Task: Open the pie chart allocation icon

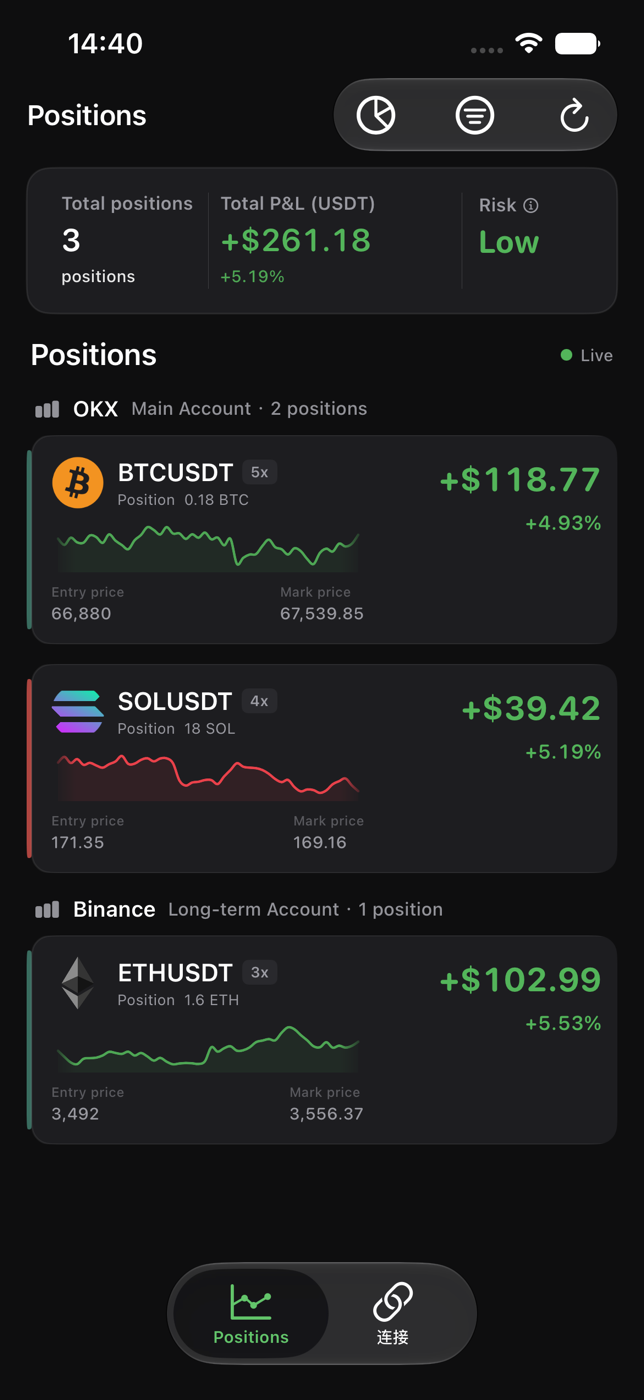Action: 376,115
